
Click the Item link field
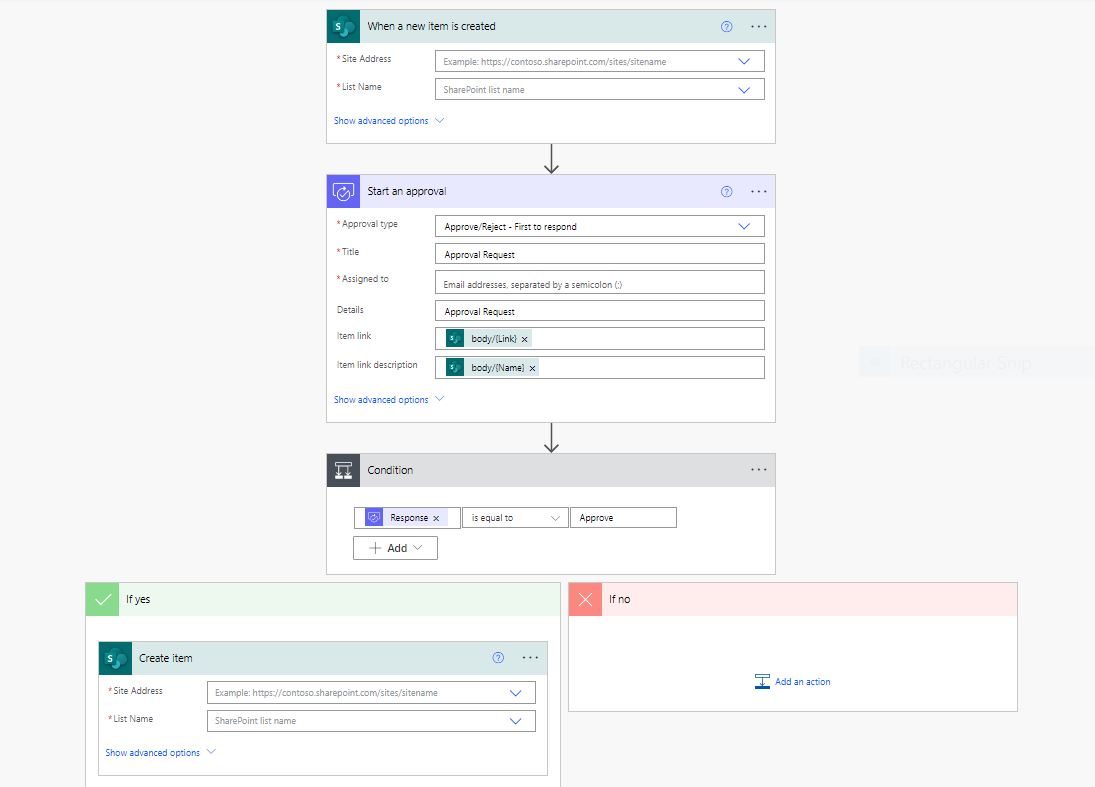pyautogui.click(x=599, y=339)
